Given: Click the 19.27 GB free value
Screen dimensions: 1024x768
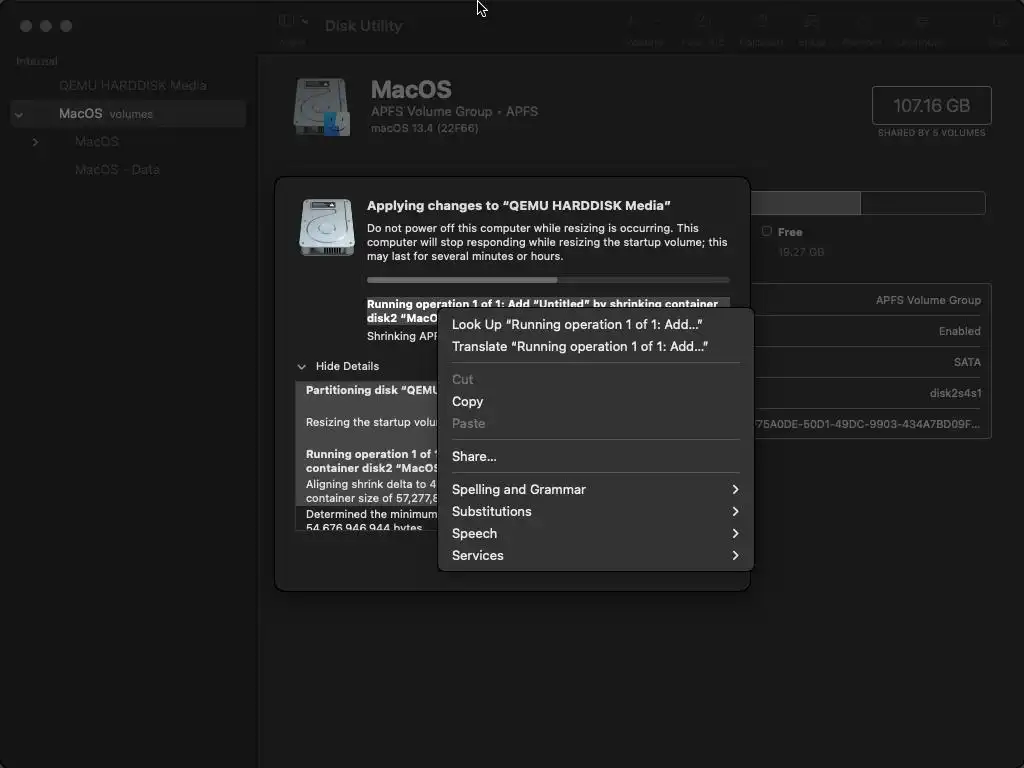Looking at the screenshot, I should [x=801, y=252].
